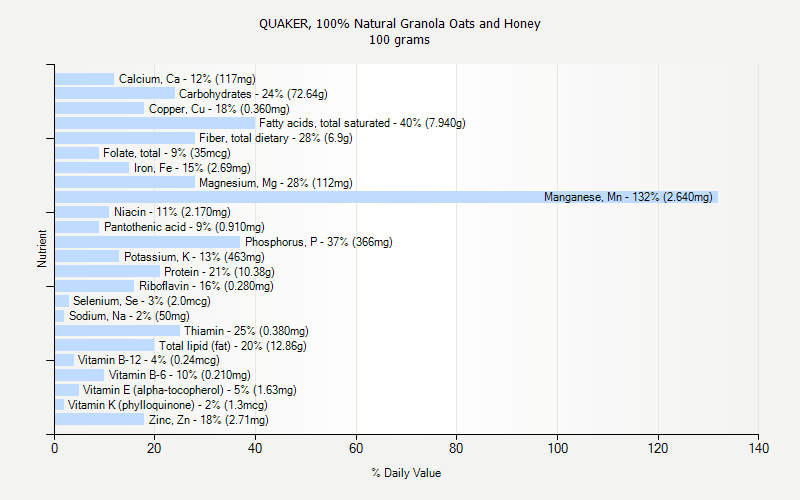Select the 'Protein - 21% (10.38g)' label
Image resolution: width=800 pixels, height=500 pixels.
point(219,272)
